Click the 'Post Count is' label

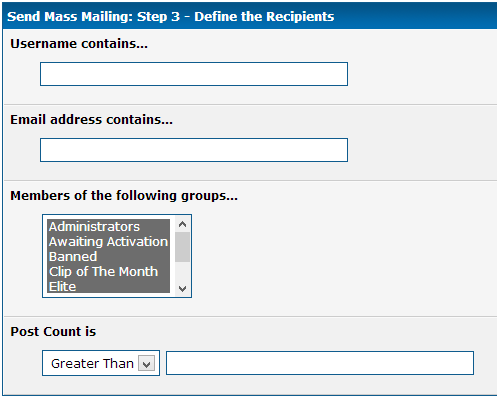click(53, 332)
